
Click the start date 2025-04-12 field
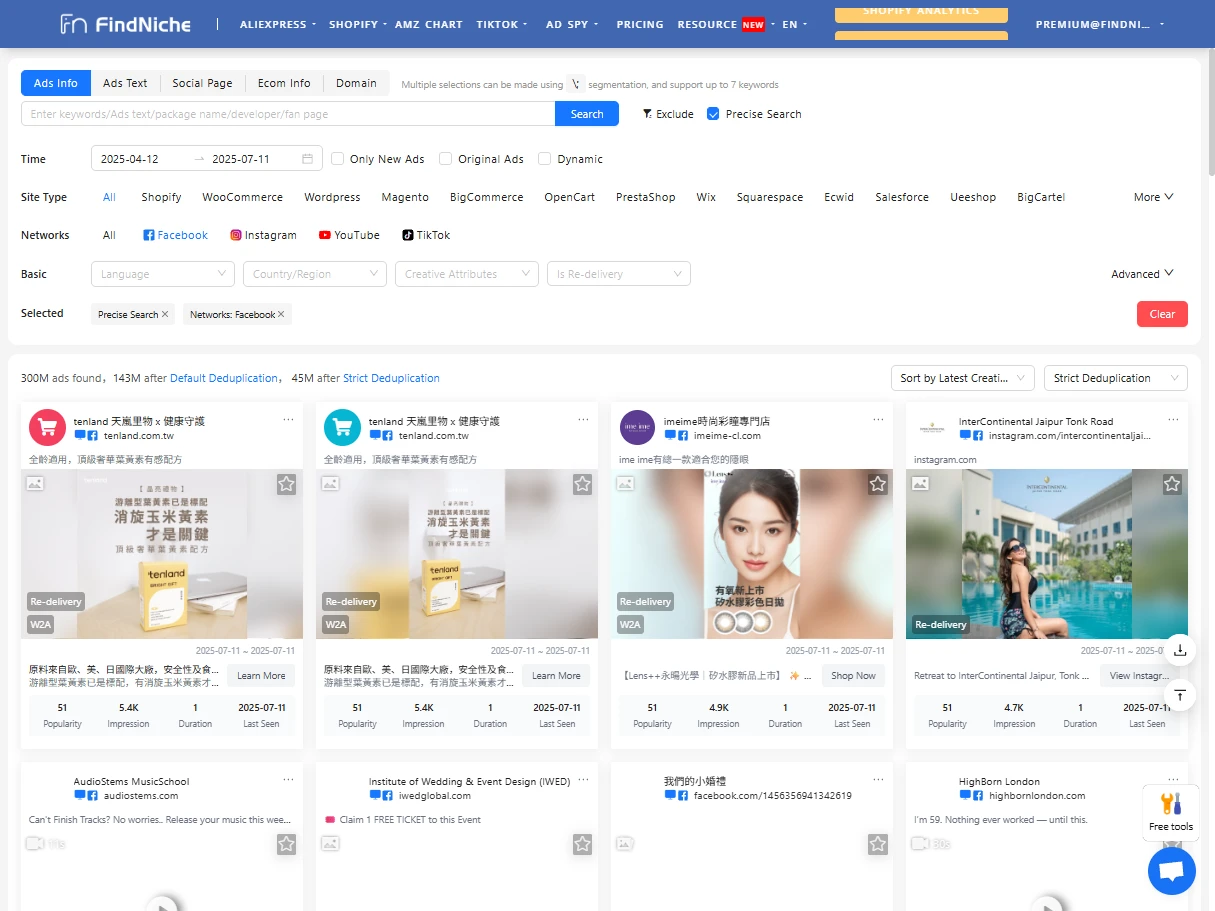click(143, 159)
